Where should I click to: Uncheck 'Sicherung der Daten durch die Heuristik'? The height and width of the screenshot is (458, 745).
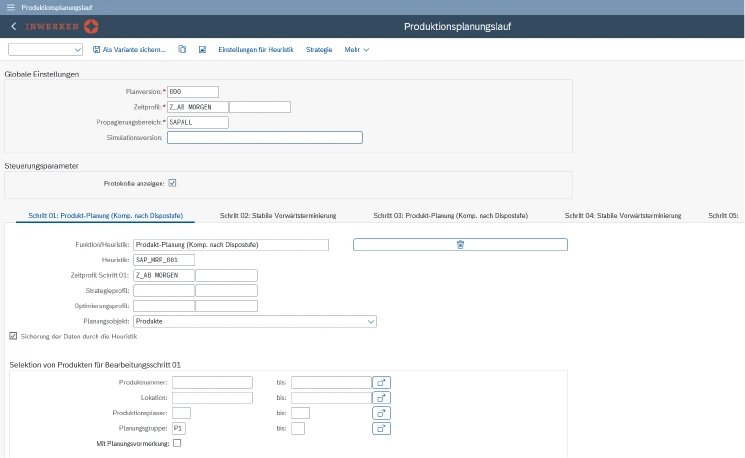tap(13, 336)
